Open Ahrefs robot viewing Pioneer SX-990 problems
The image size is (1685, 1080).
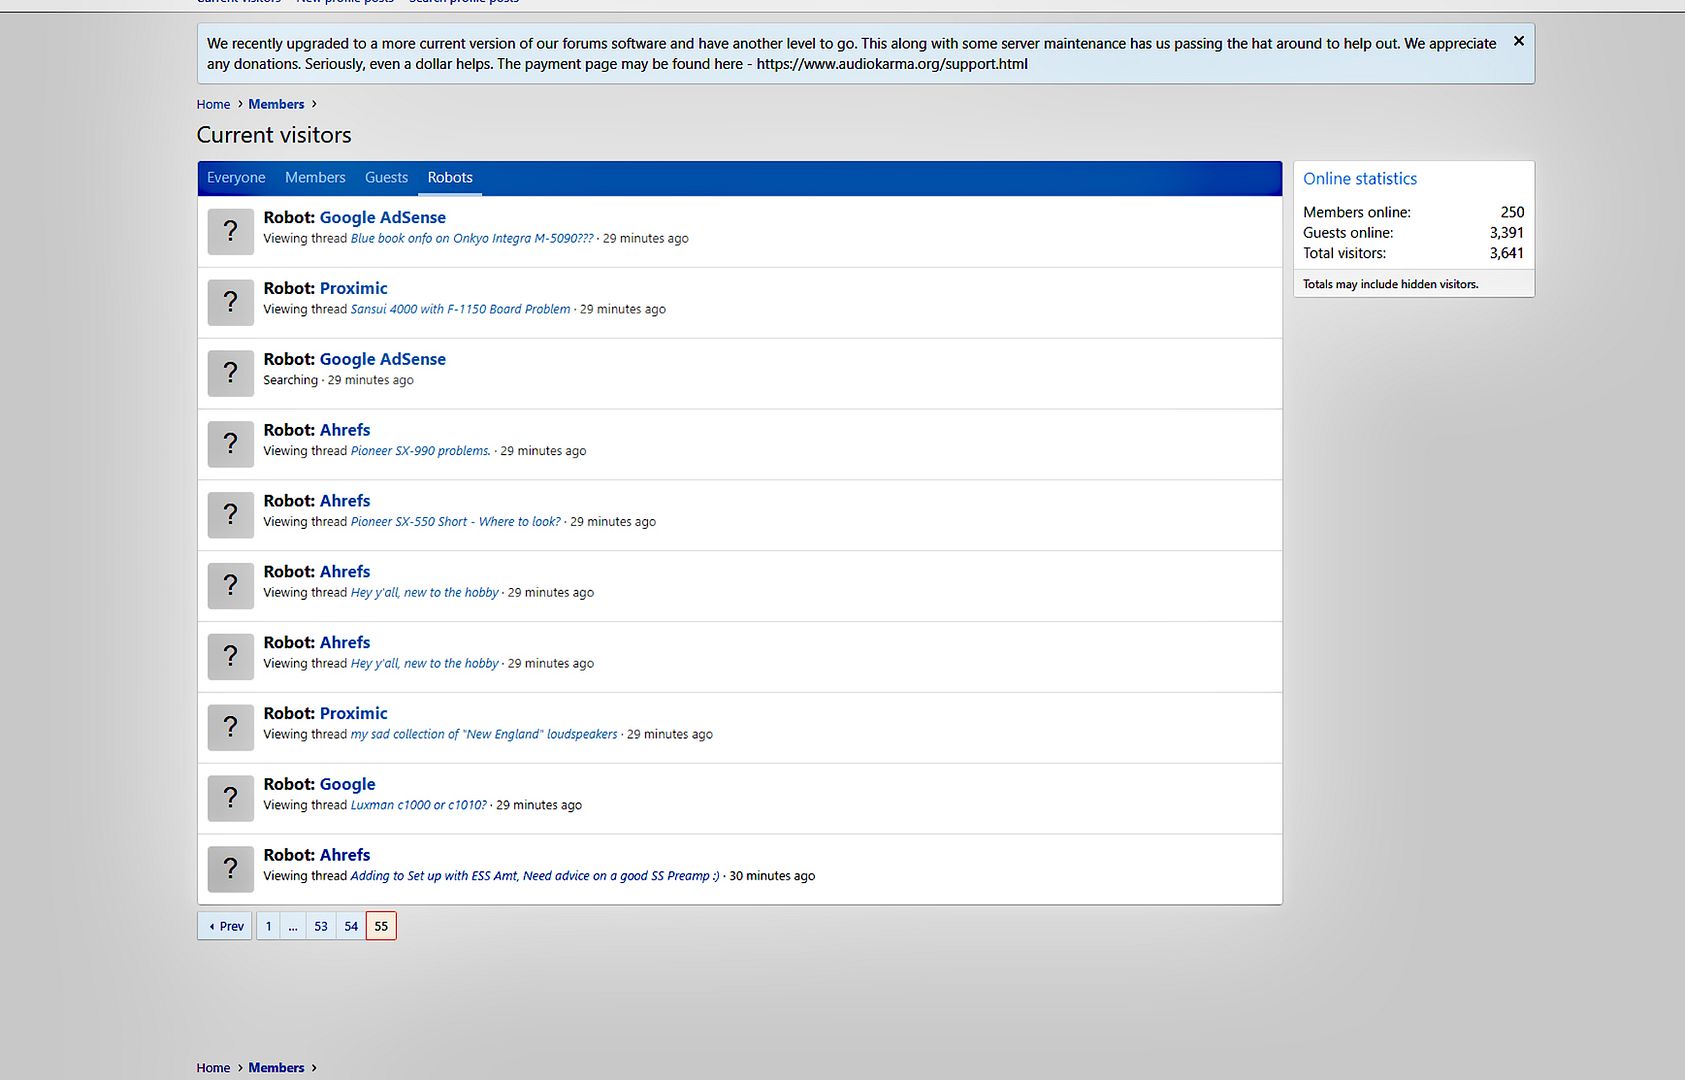(345, 430)
